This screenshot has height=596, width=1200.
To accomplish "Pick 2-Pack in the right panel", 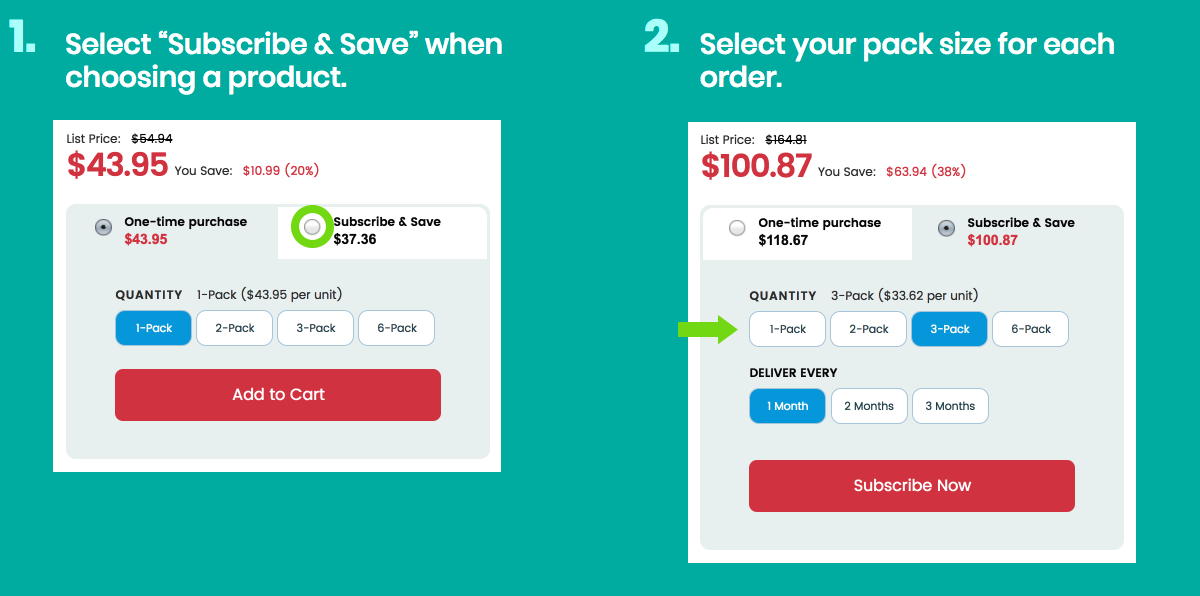I will (x=869, y=329).
